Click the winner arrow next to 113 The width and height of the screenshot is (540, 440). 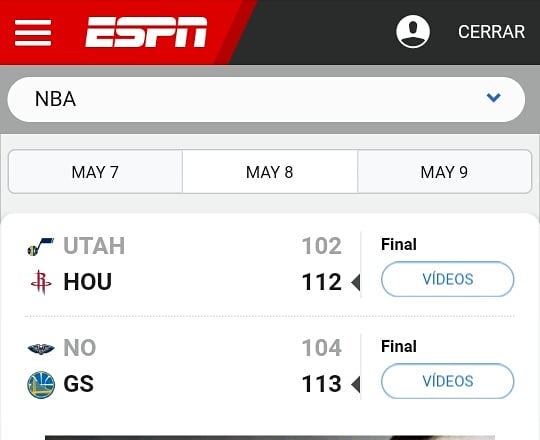355,384
